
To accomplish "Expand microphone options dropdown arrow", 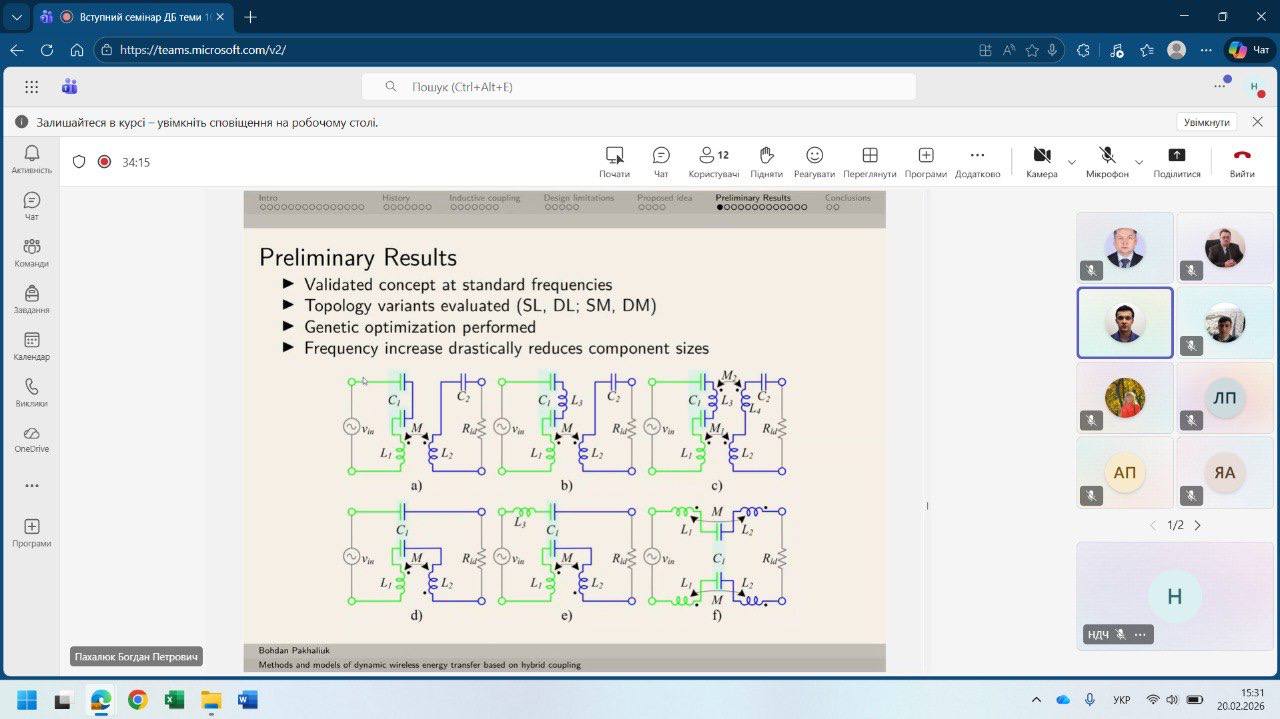I will tap(1139, 162).
